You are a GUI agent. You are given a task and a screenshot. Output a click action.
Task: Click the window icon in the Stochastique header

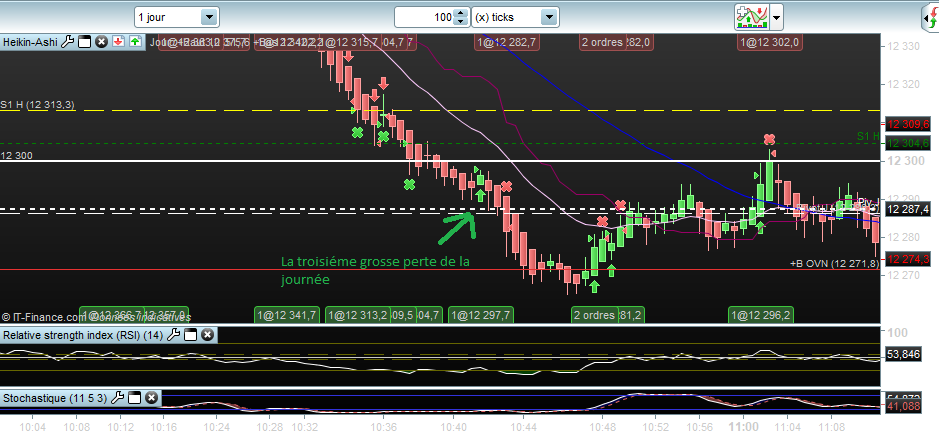click(134, 397)
